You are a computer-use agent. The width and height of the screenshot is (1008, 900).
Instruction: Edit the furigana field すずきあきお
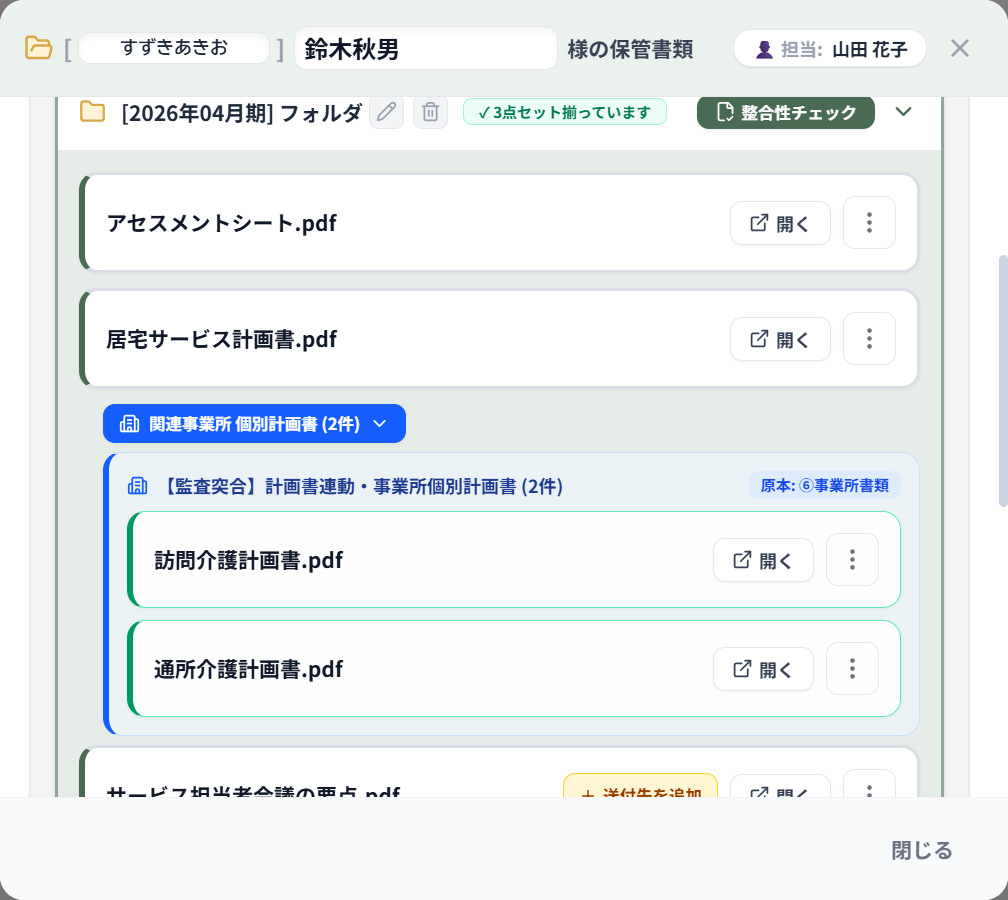174,48
